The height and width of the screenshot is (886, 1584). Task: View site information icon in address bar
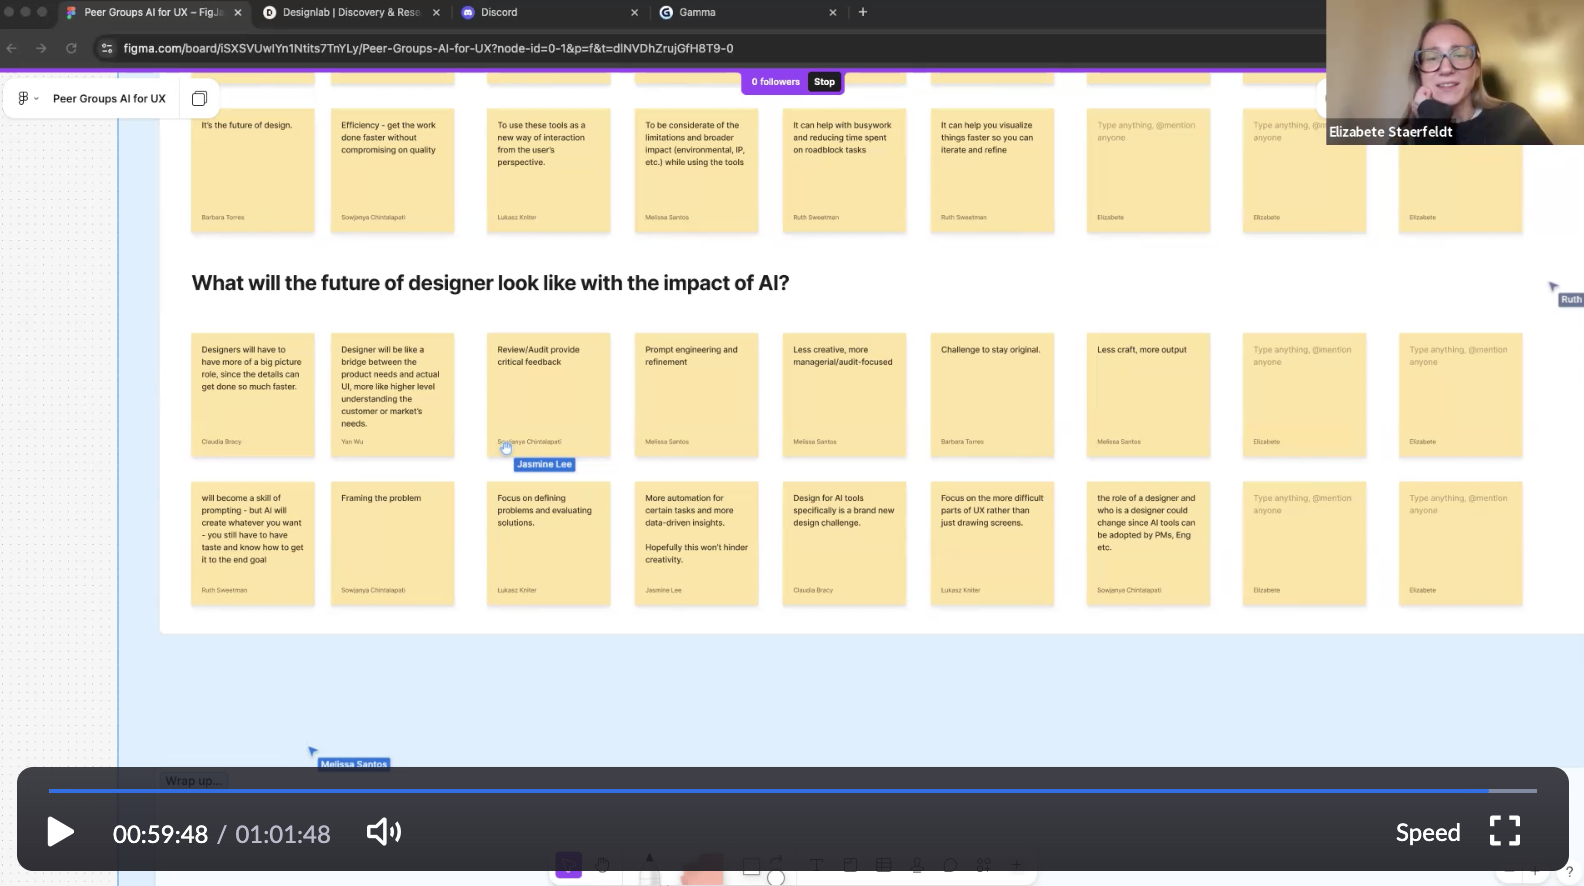(107, 48)
